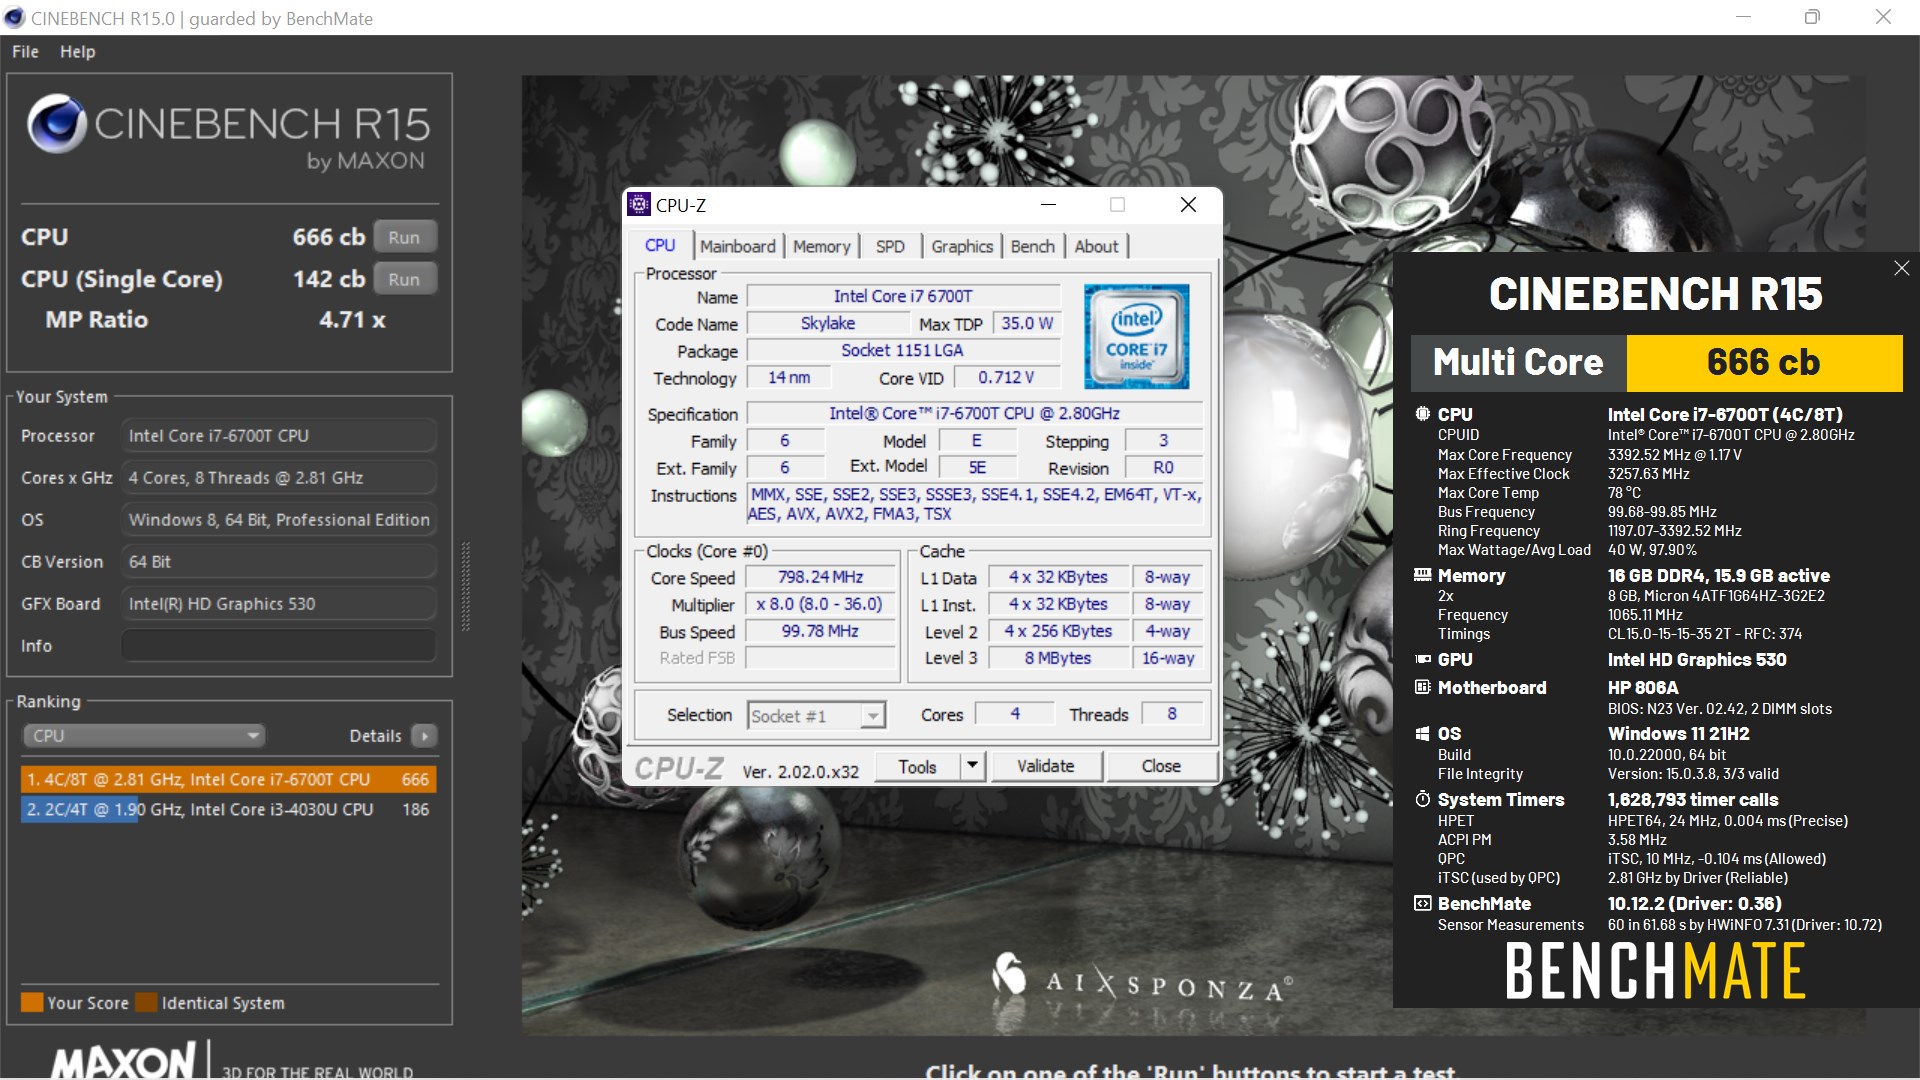
Task: Restore down the Cinebench window
Action: (1812, 17)
